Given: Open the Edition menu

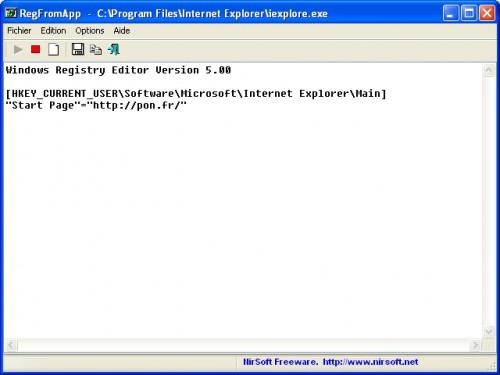Looking at the screenshot, I should (x=53, y=31).
